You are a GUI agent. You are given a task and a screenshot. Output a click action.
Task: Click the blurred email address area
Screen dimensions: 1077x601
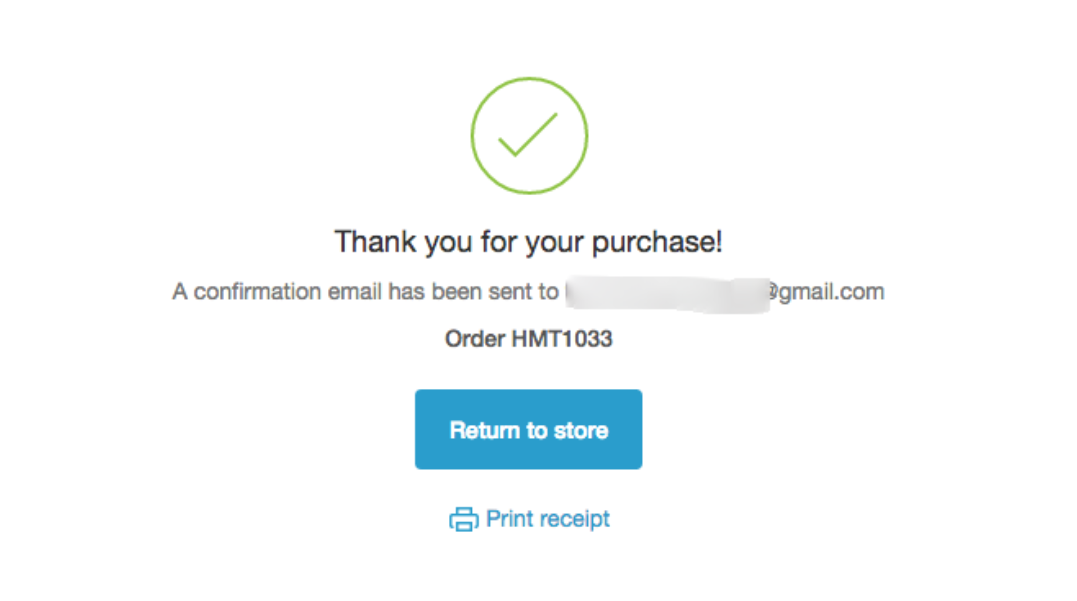pyautogui.click(x=668, y=294)
